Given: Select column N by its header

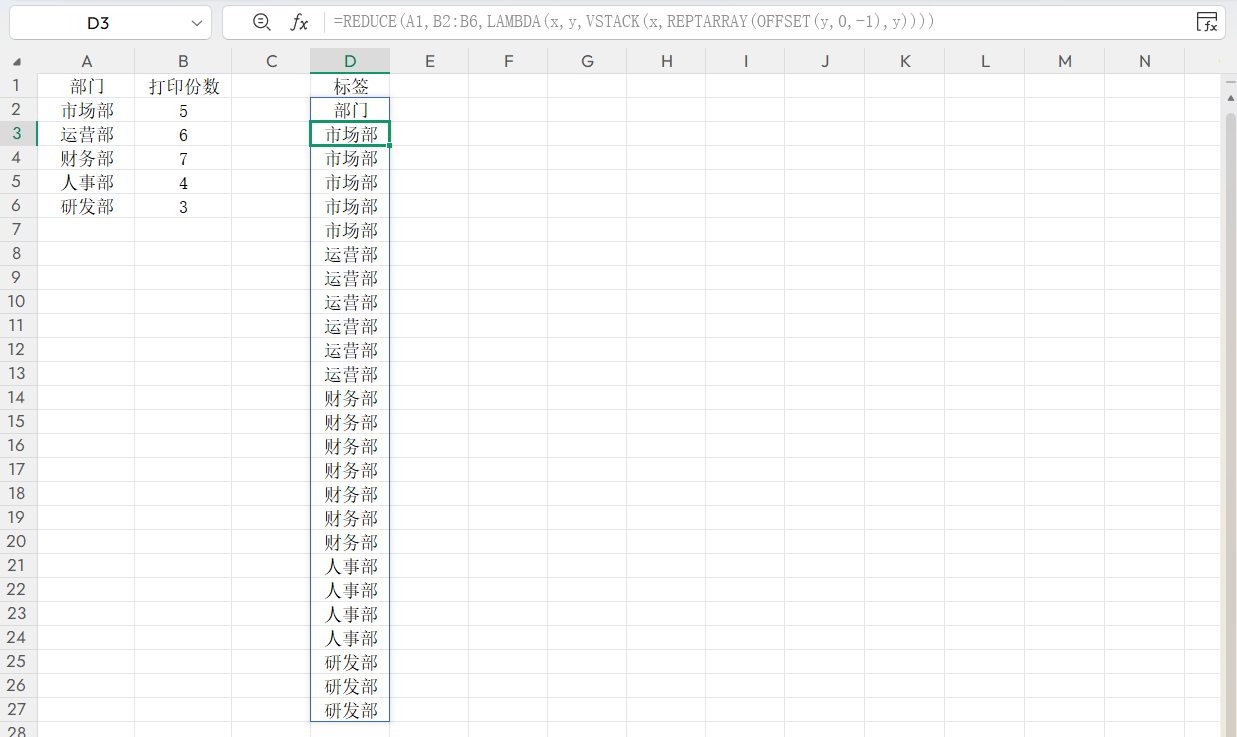Looking at the screenshot, I should pos(1144,61).
